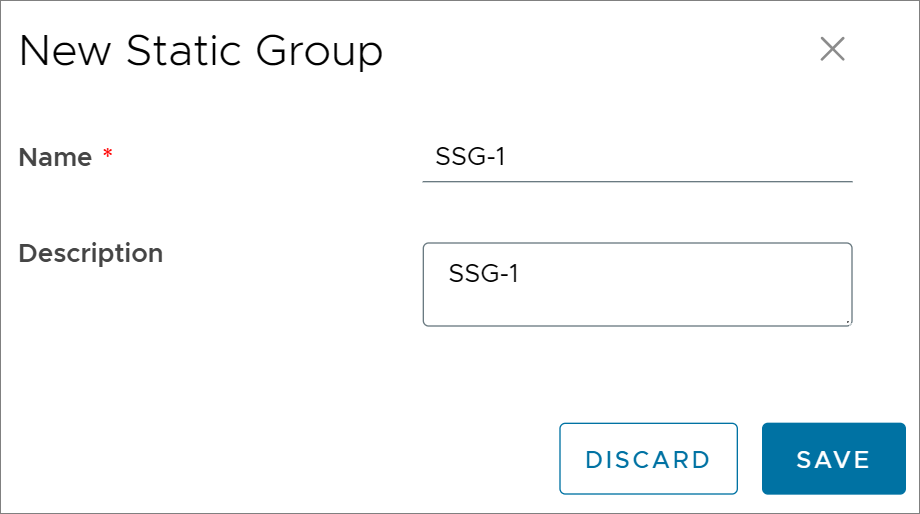Select the Description field label
The image size is (920, 514).
pyautogui.click(x=91, y=254)
